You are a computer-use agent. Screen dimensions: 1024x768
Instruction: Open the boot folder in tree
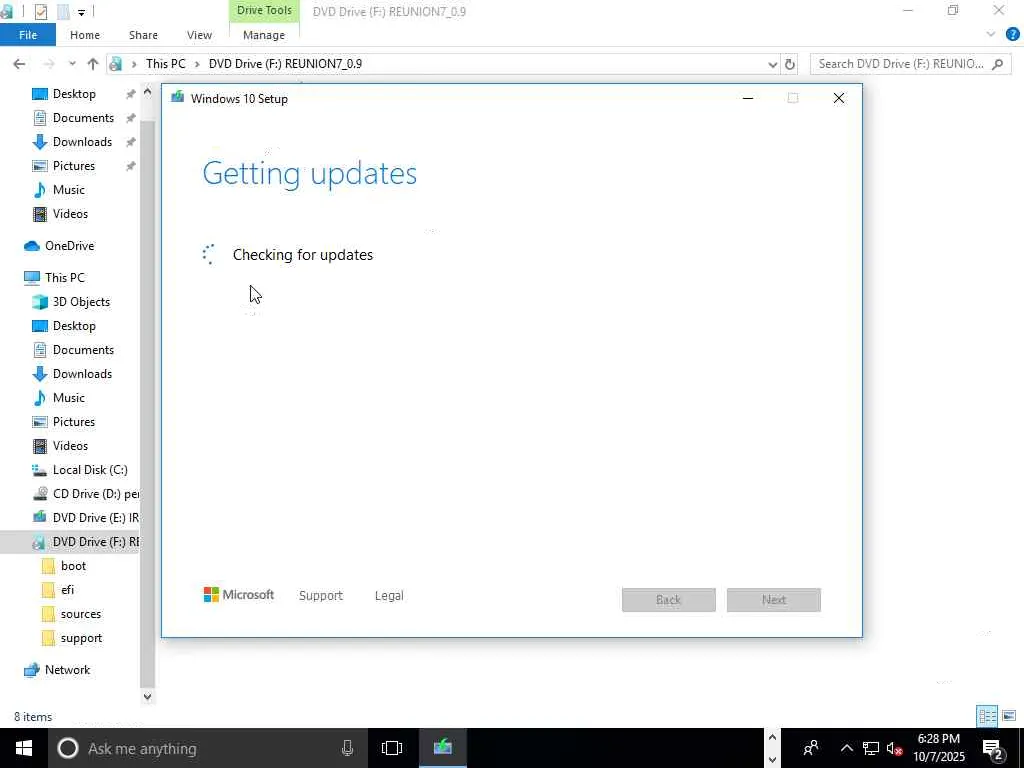coord(73,566)
